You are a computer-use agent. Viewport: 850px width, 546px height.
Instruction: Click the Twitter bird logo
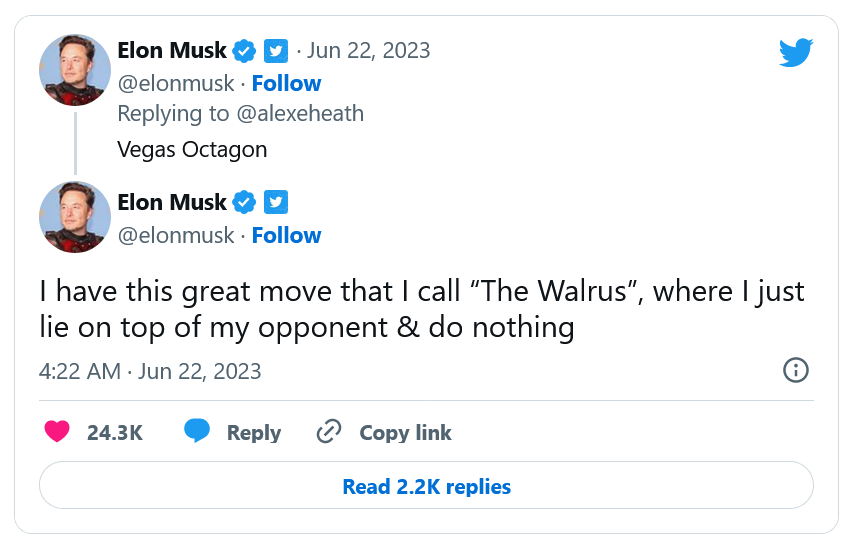pos(796,53)
